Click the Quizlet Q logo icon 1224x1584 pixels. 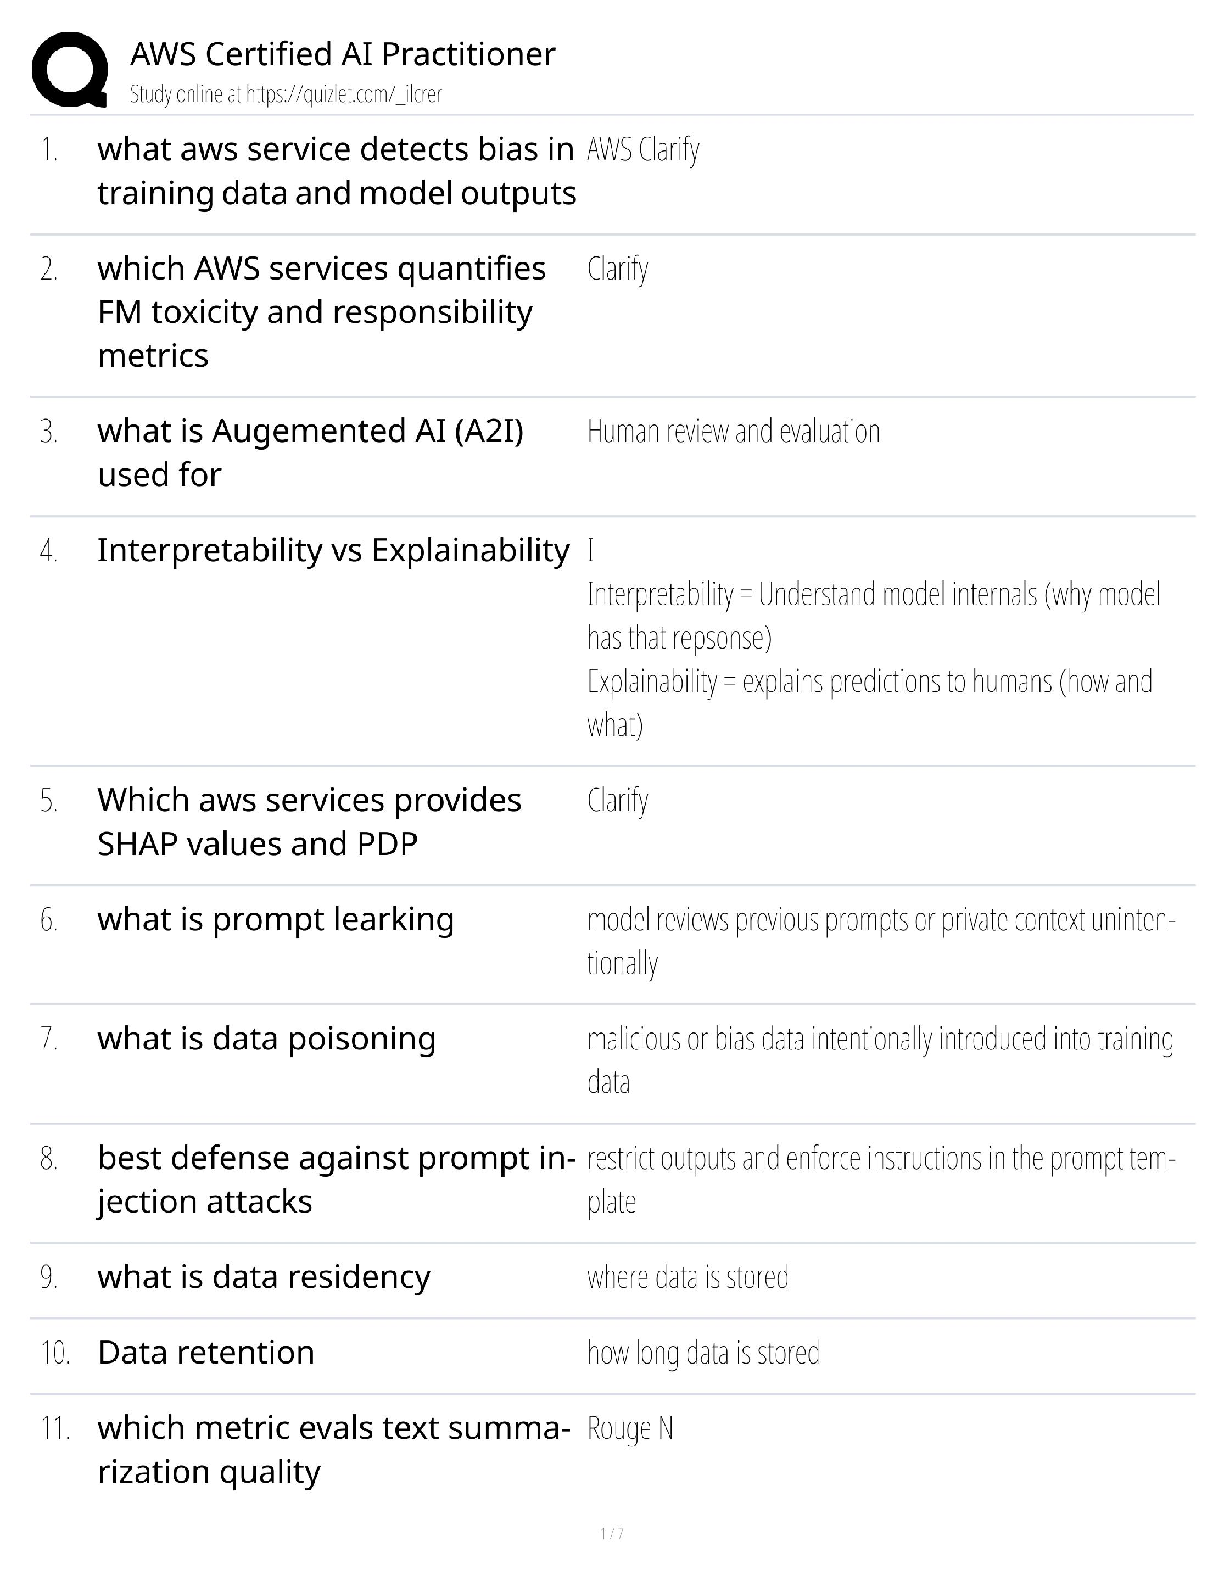(70, 69)
